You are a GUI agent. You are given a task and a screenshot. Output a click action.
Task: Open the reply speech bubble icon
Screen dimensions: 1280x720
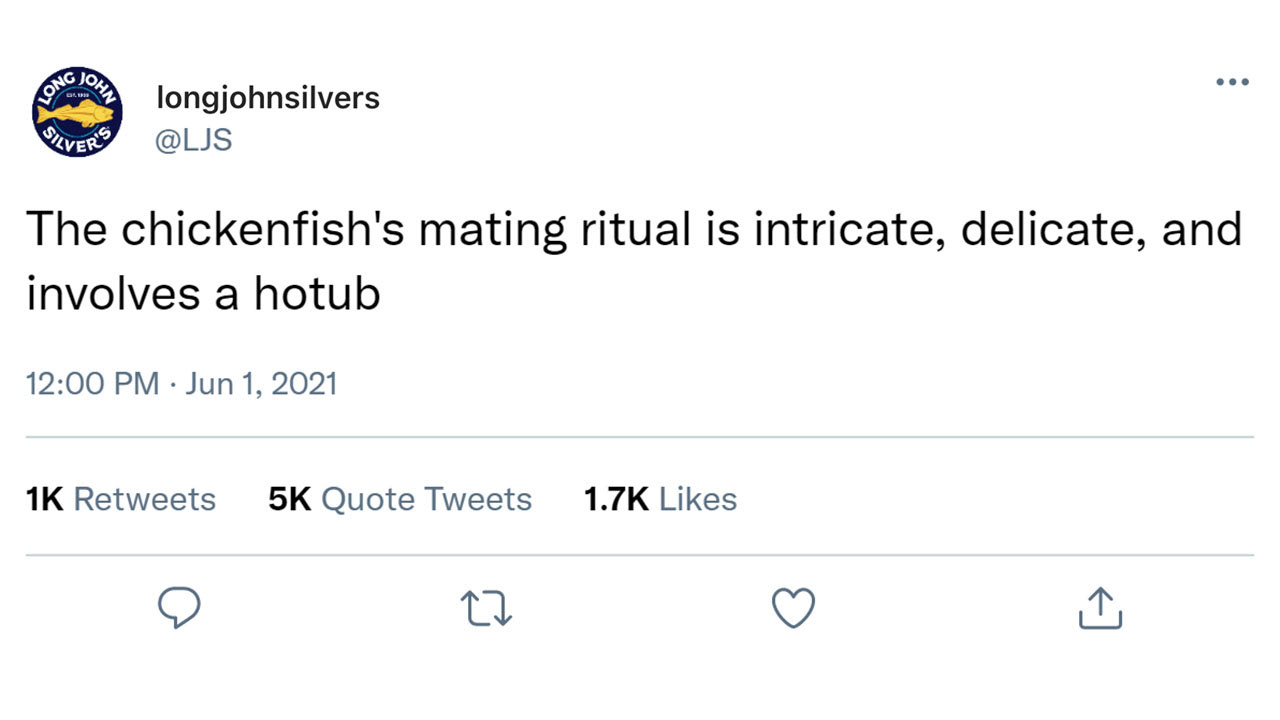[180, 607]
